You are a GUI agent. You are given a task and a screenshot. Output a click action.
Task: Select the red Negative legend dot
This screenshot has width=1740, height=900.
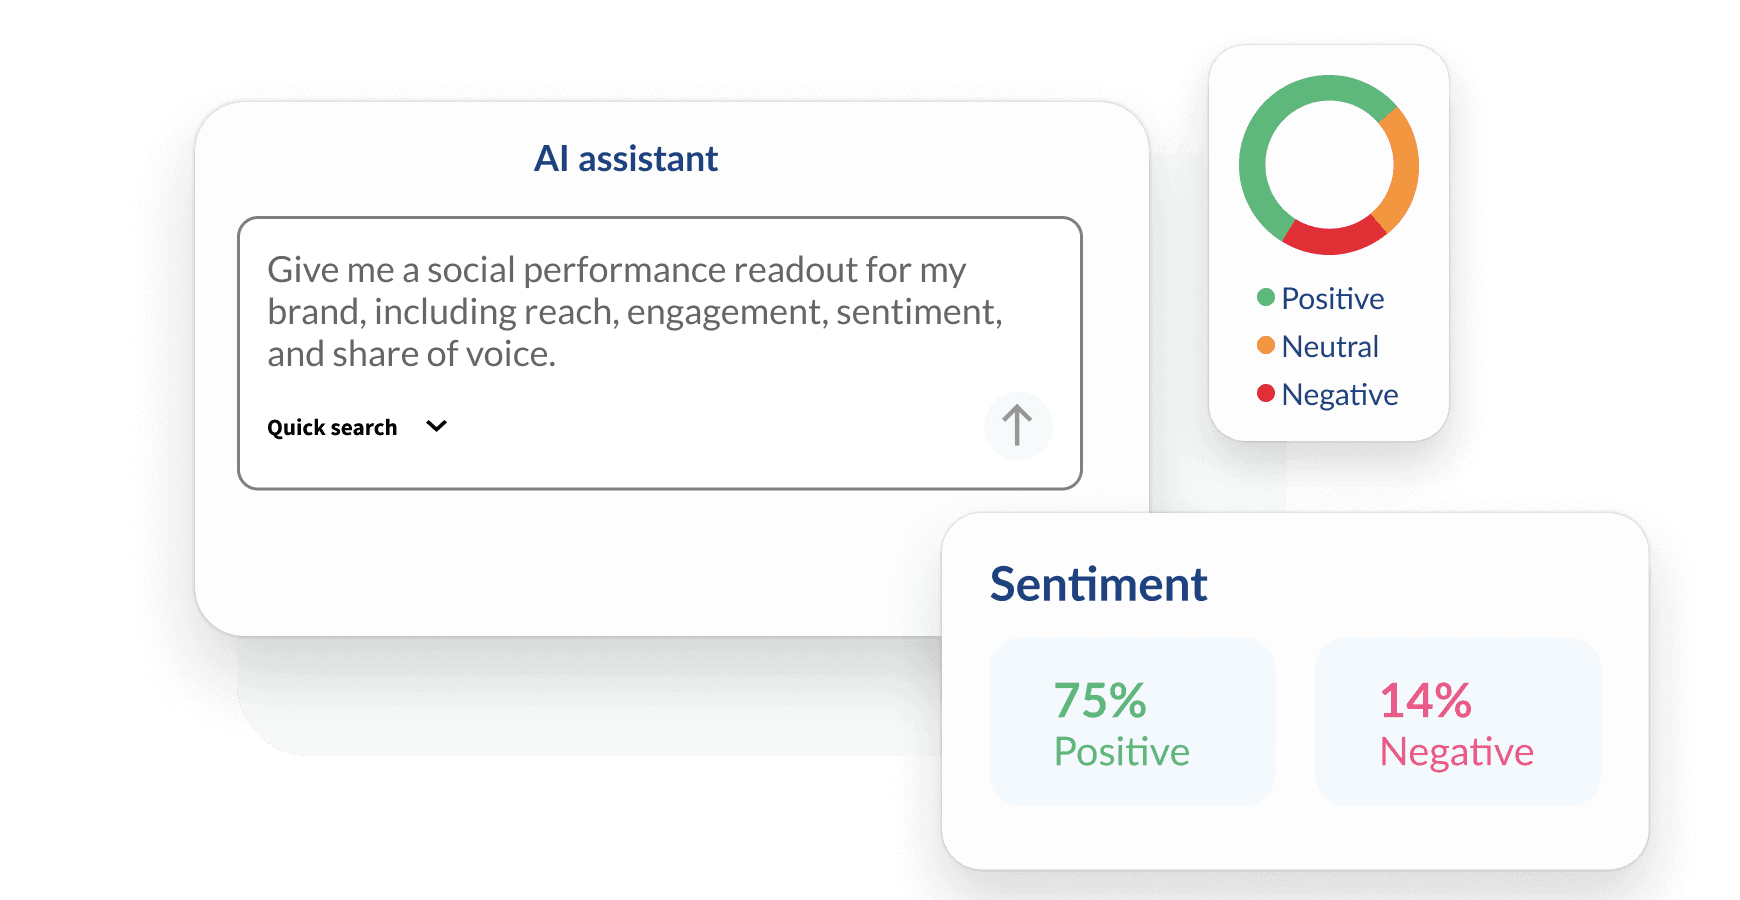tap(1265, 393)
